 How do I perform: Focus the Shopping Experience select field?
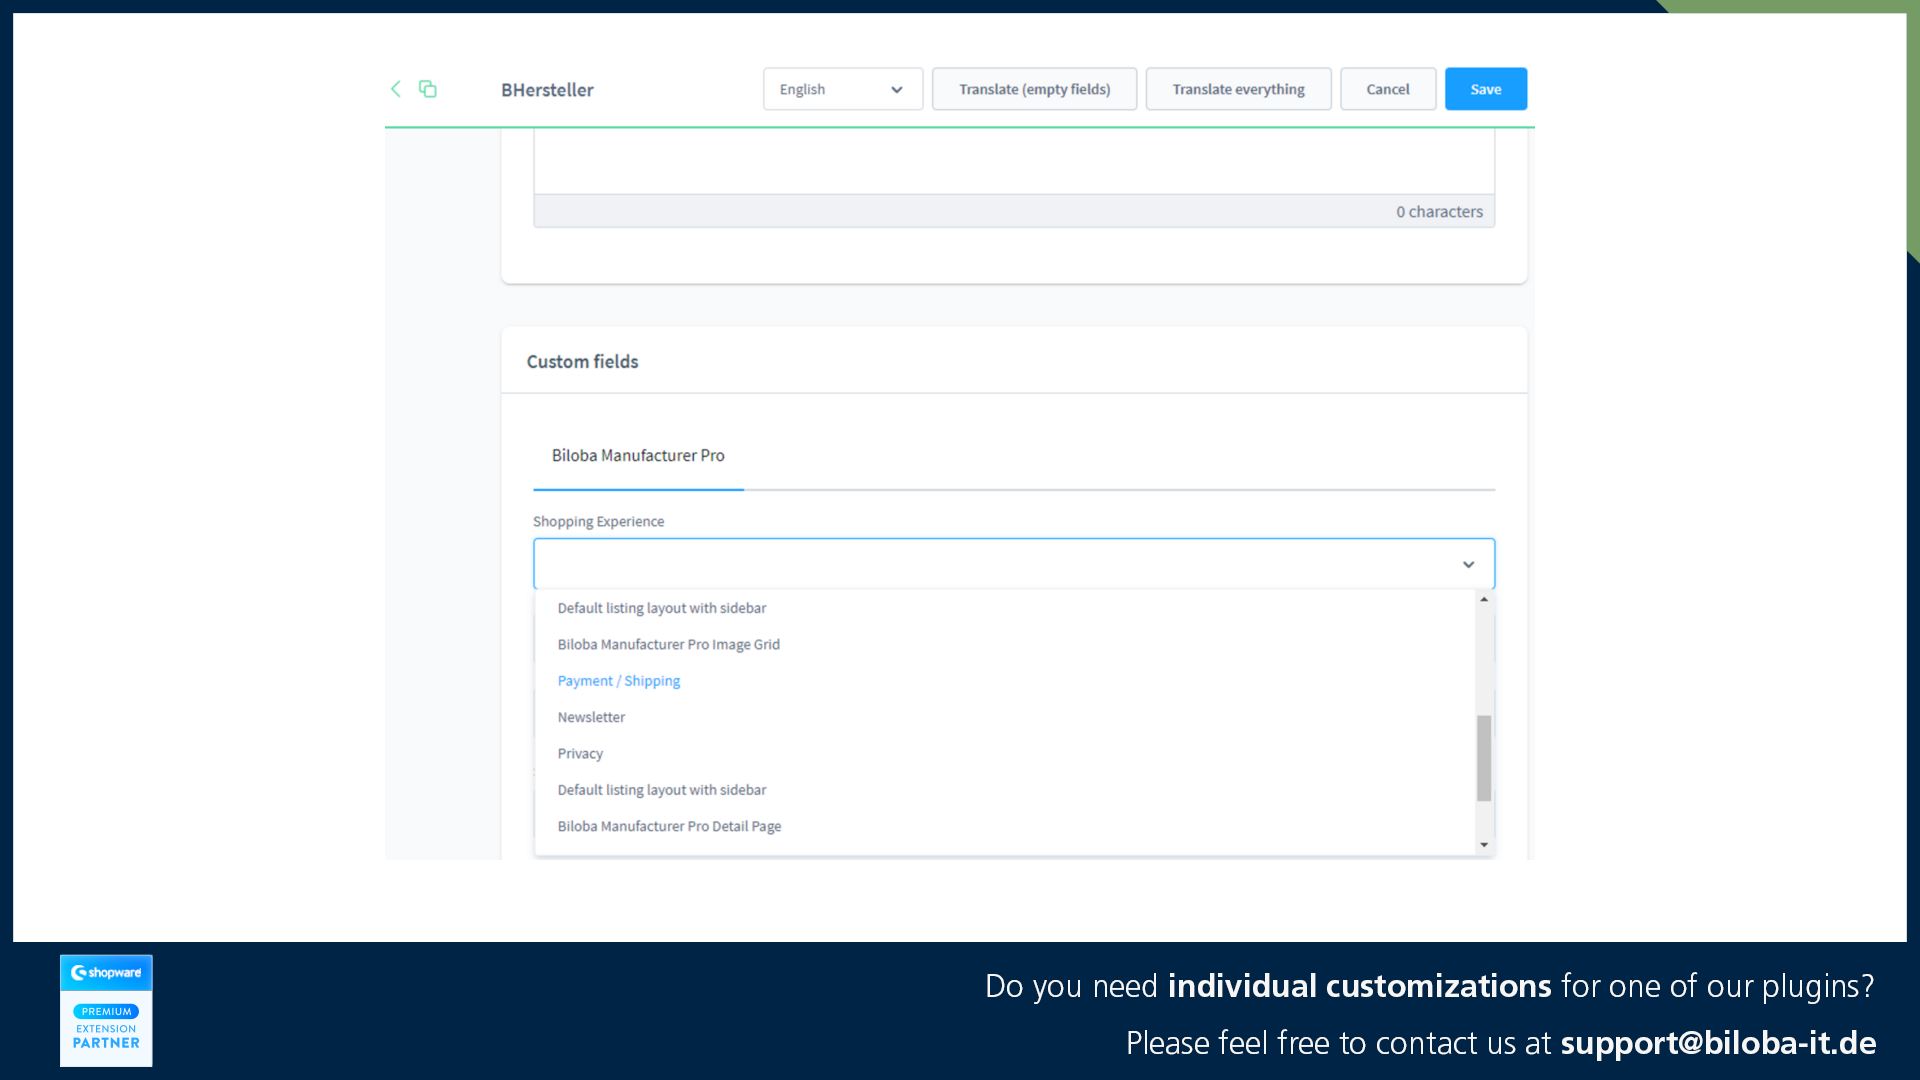[x=1013, y=564]
